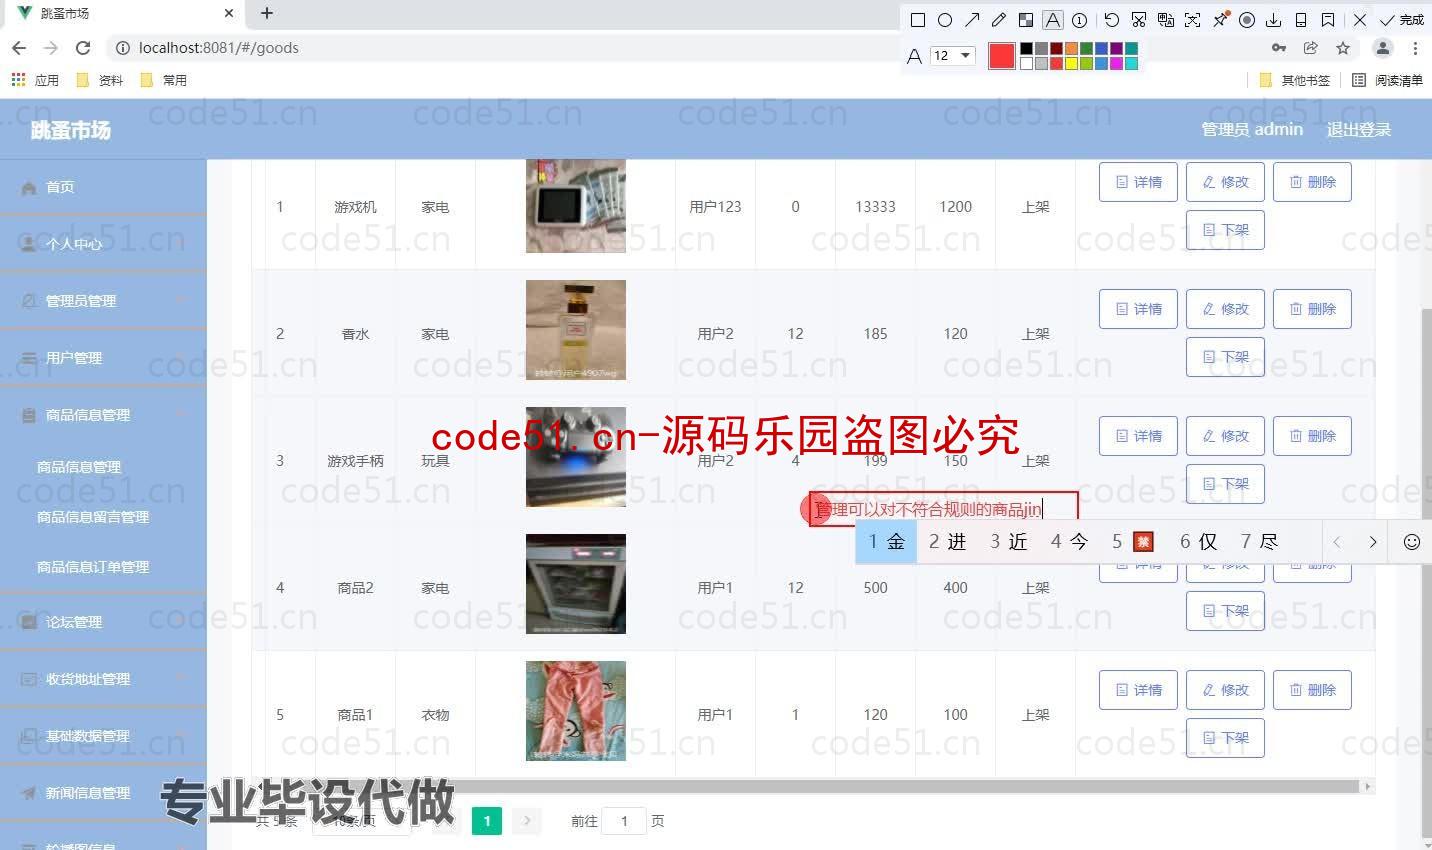Click 修改 for 香水 row

1225,309
